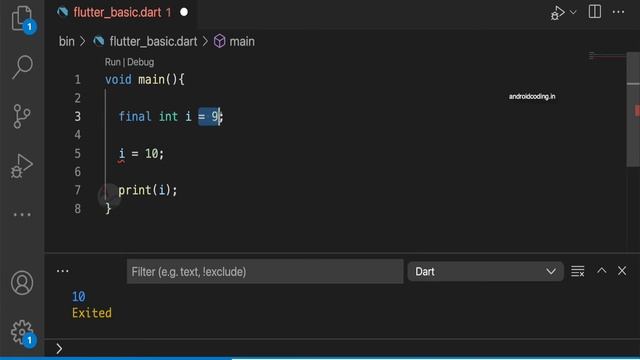Screen dimensions: 640x360
Task: Click line number 5 in gutter
Action: click(x=78, y=153)
